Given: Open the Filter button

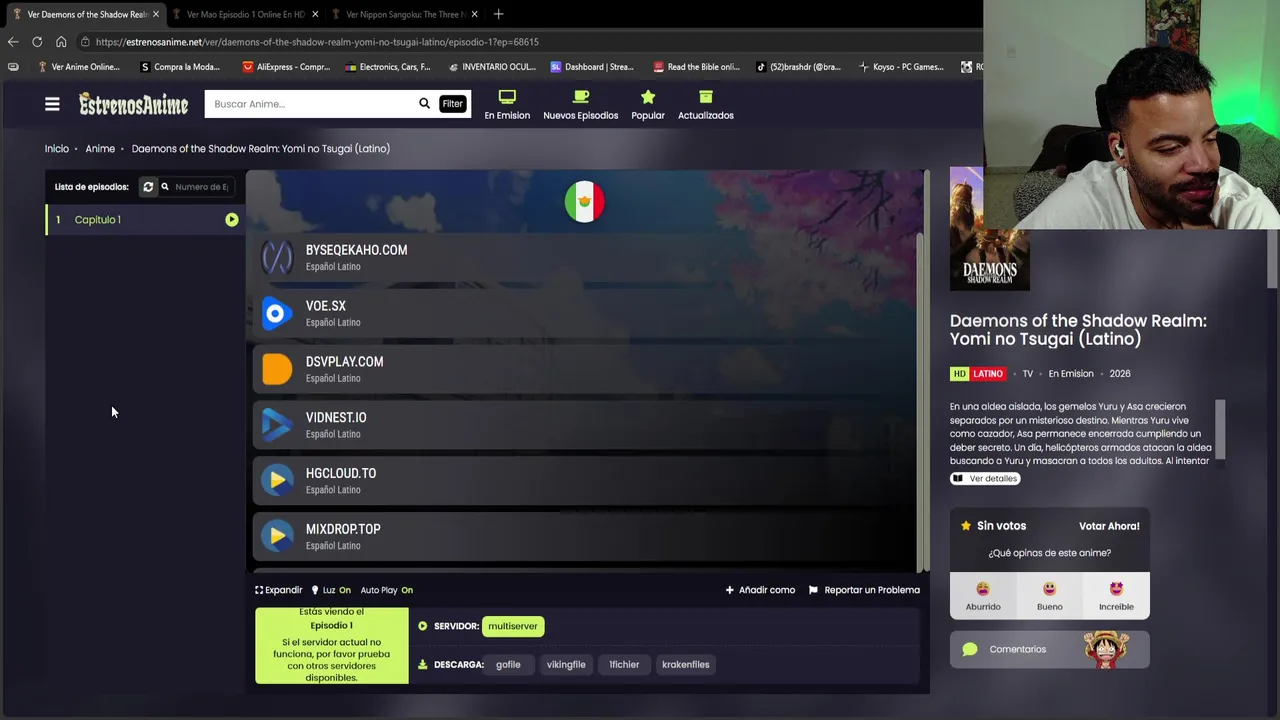Looking at the screenshot, I should [x=452, y=104].
